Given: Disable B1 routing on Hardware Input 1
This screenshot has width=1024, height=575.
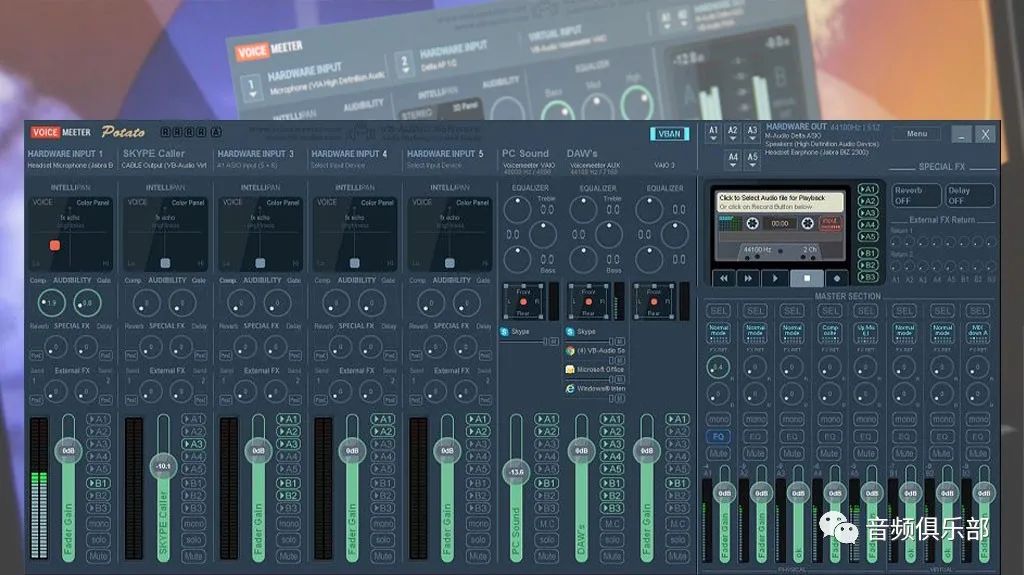Looking at the screenshot, I should 98,484.
